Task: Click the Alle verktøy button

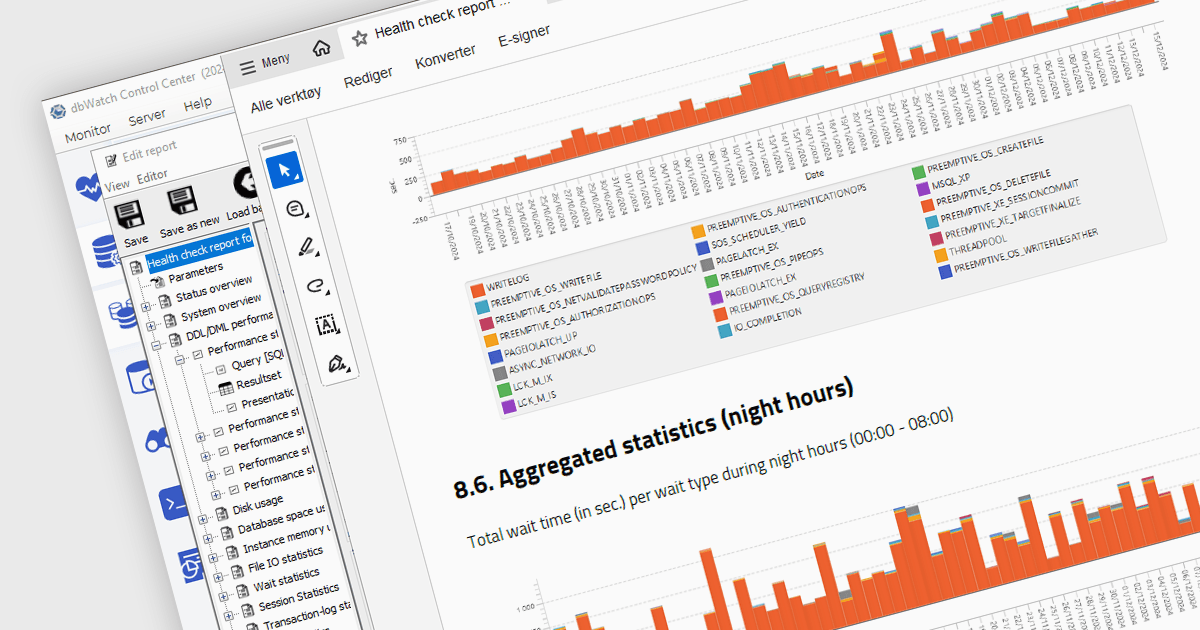Action: tap(286, 99)
